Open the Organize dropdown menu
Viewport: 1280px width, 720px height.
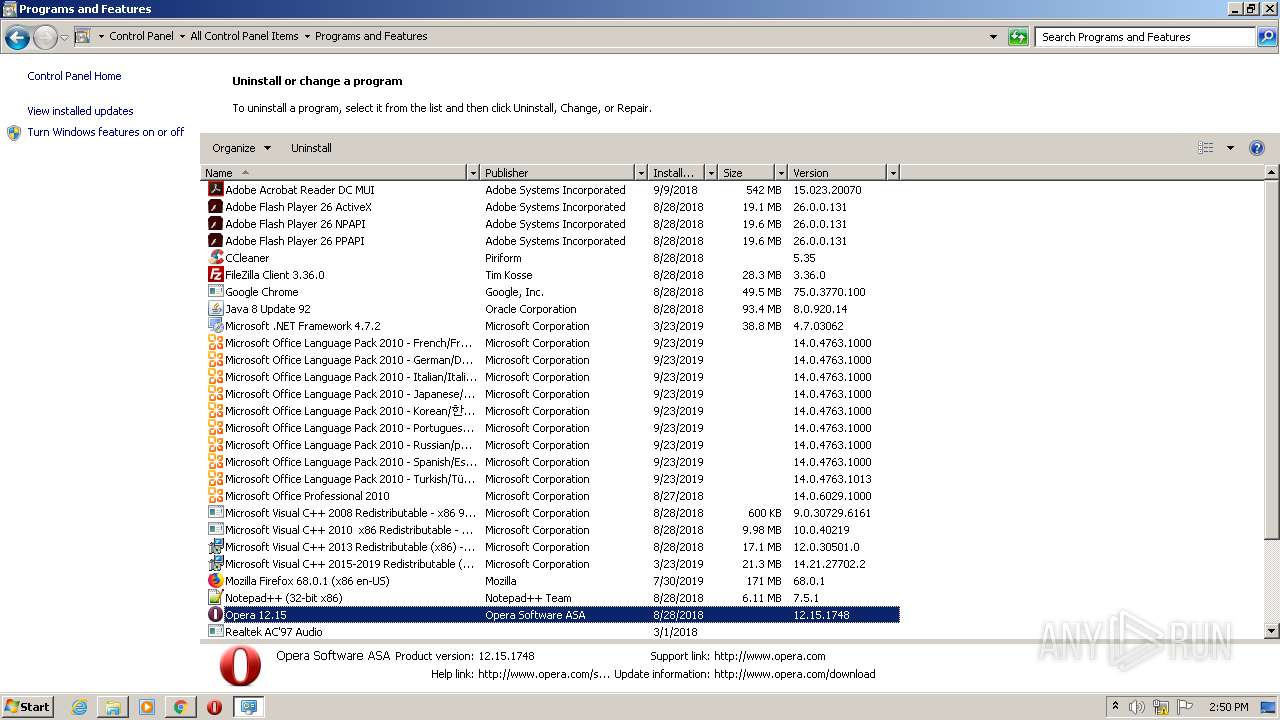(241, 148)
